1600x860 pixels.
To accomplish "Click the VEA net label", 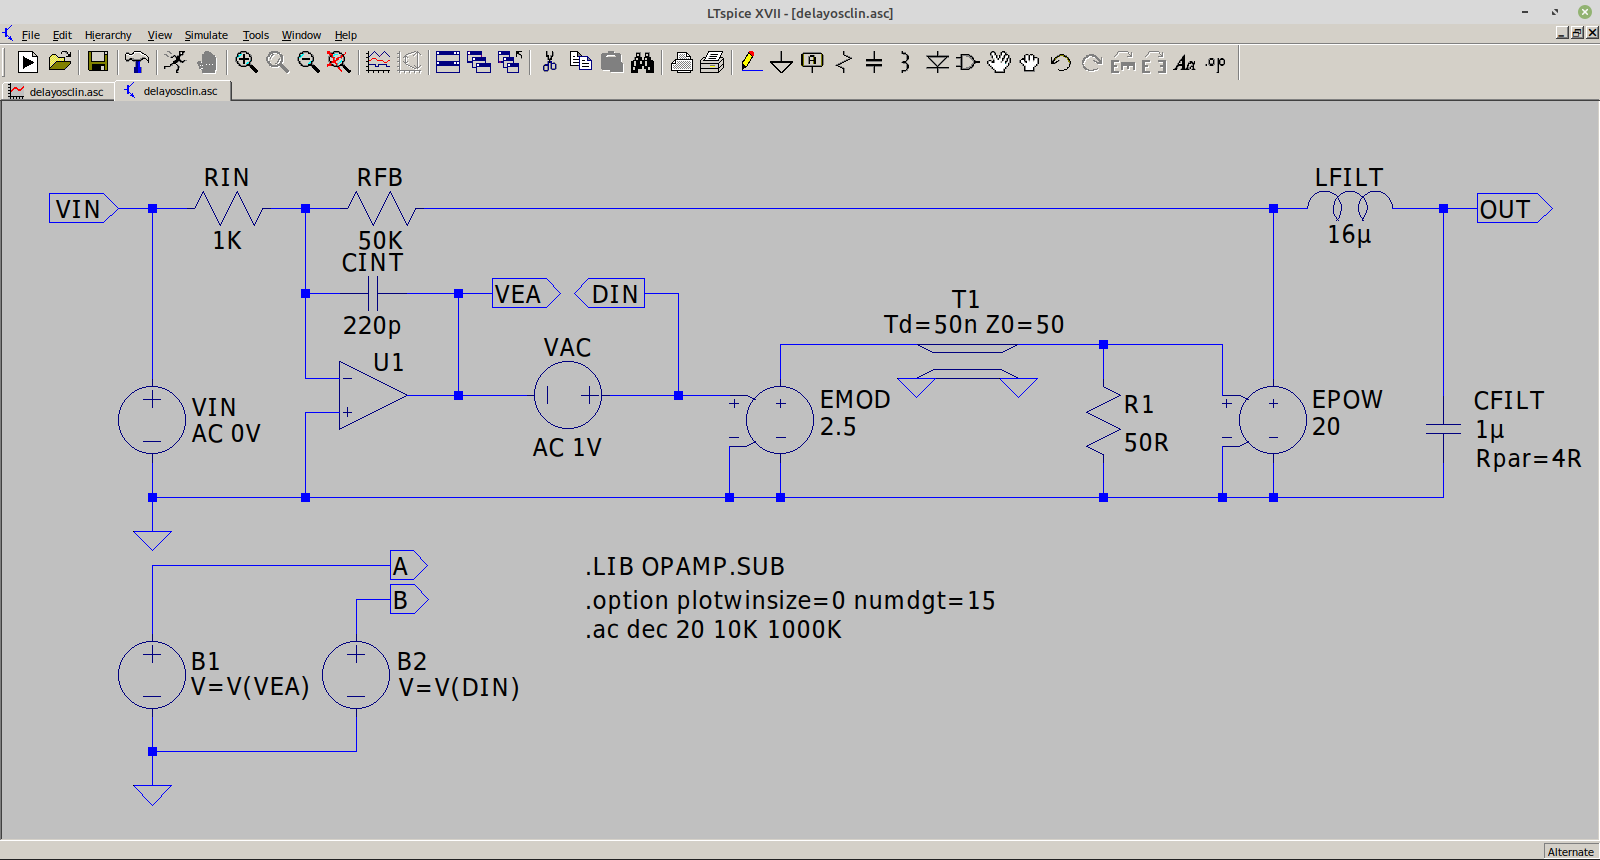I will [526, 294].
